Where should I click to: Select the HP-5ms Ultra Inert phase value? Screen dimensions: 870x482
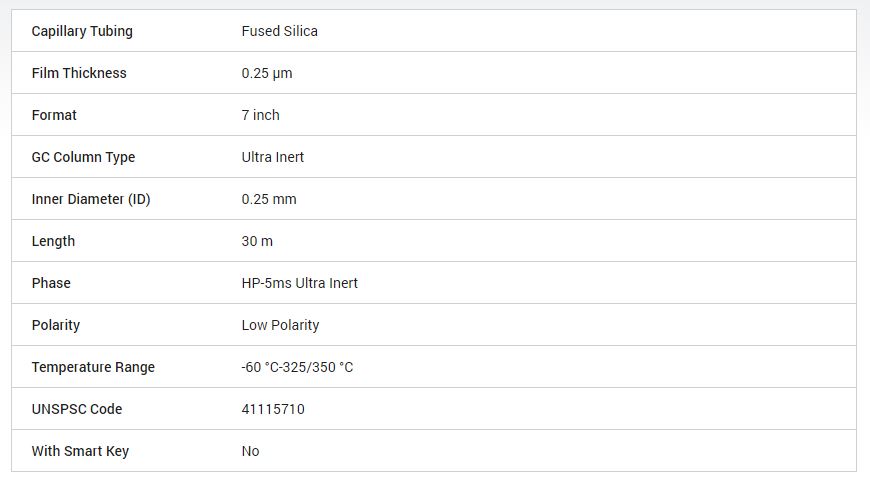click(x=299, y=283)
